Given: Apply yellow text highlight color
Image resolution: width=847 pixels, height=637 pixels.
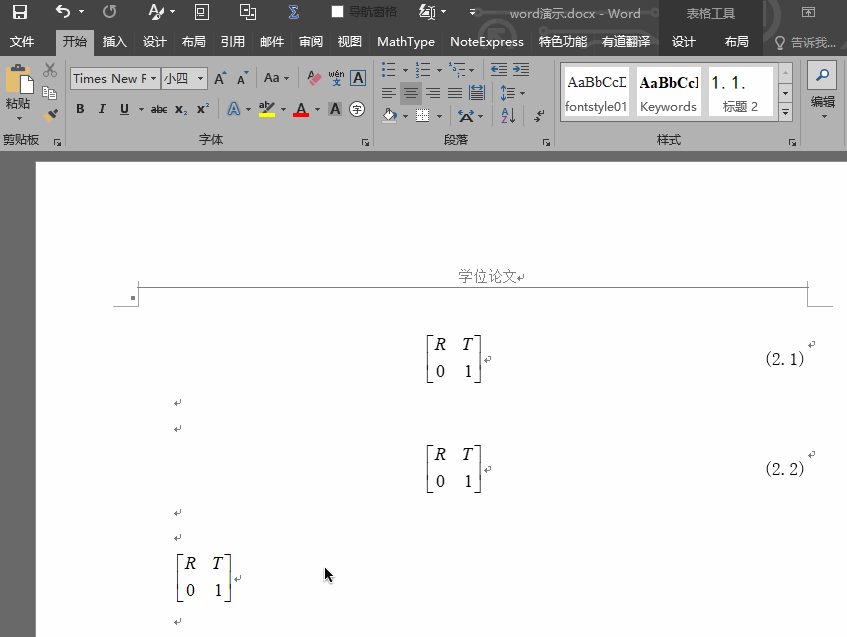Looking at the screenshot, I should [267, 109].
